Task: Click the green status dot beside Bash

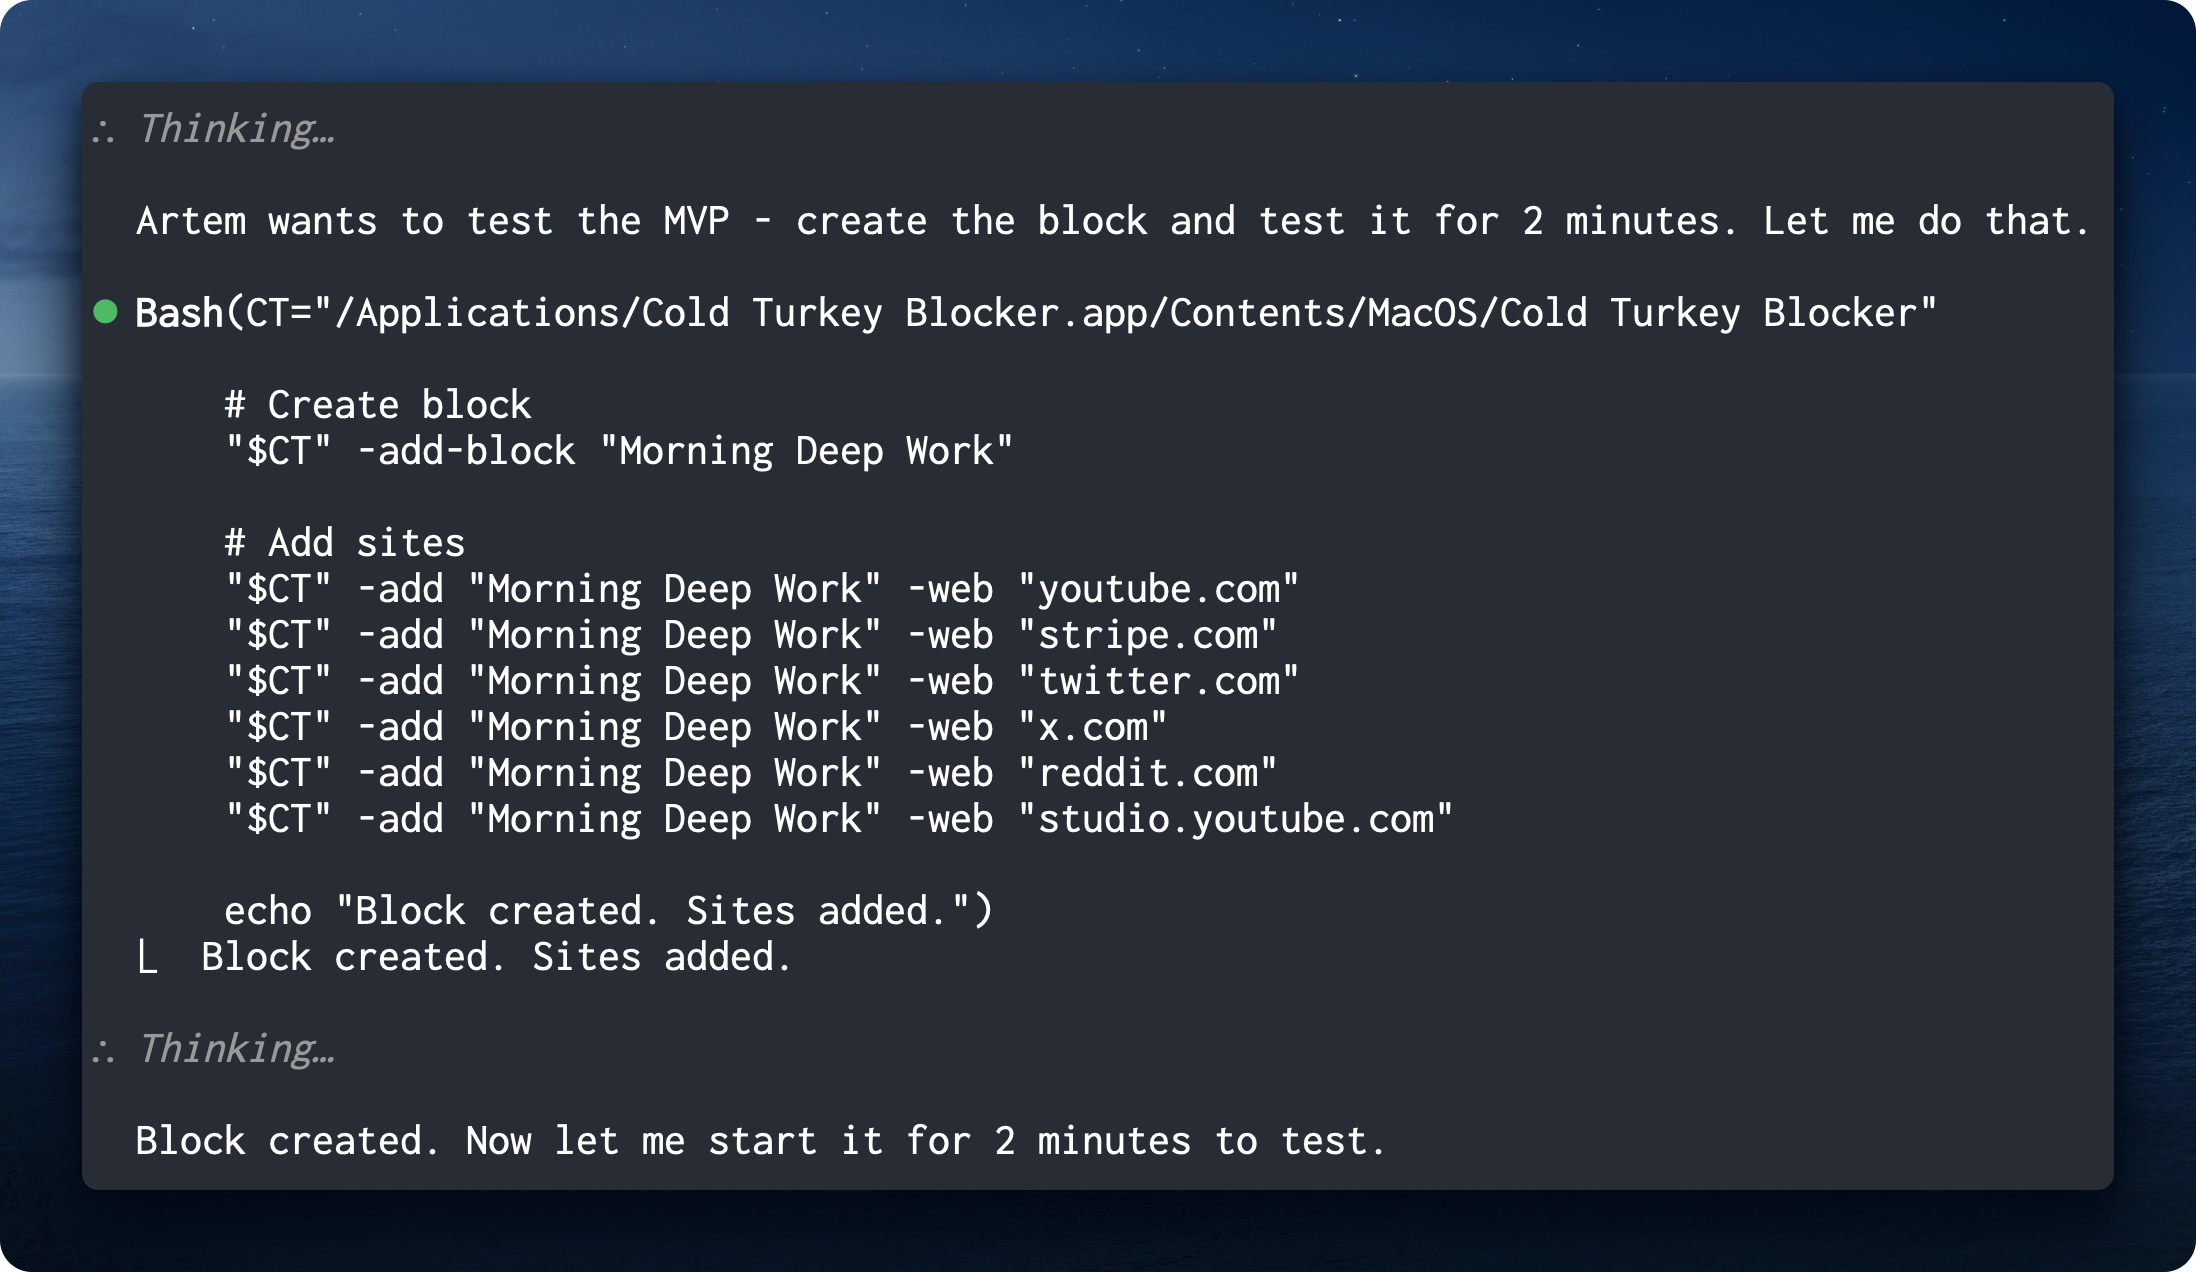Action: click(x=106, y=312)
